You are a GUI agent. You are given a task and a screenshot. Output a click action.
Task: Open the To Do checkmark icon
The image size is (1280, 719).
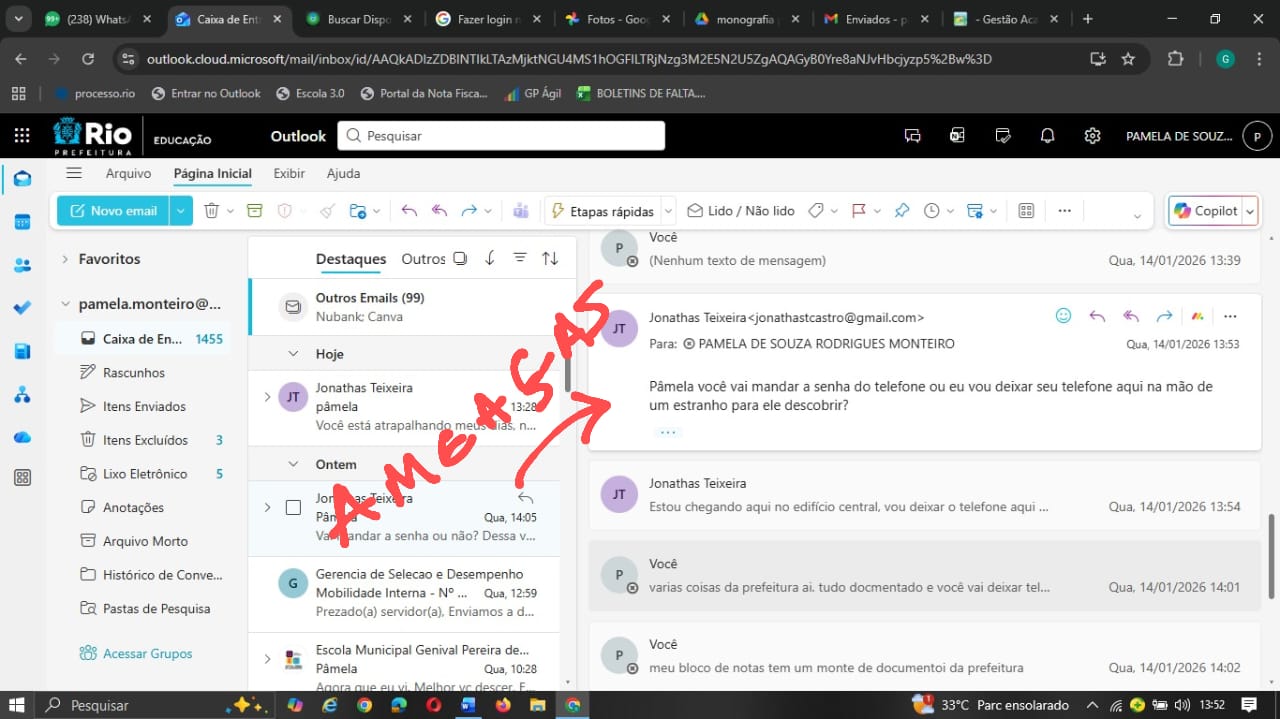click(22, 308)
